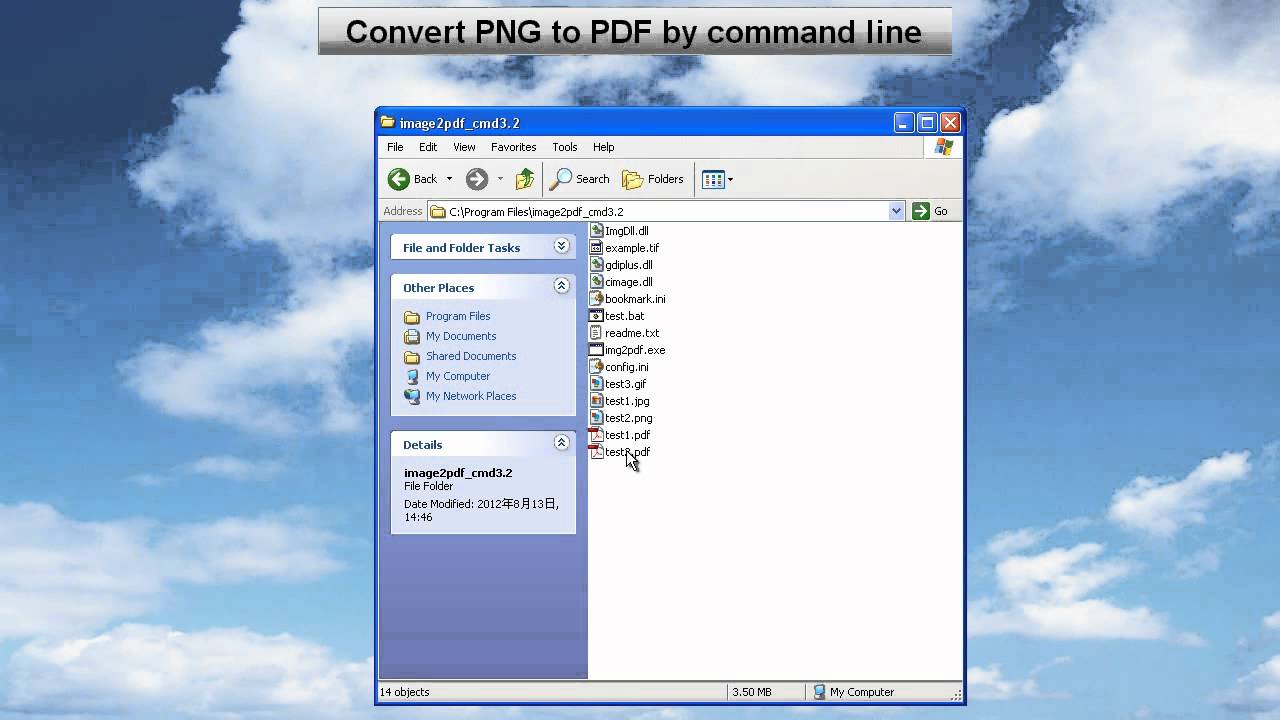Collapse the Other Places panel
The image size is (1280, 720).
[x=561, y=286]
